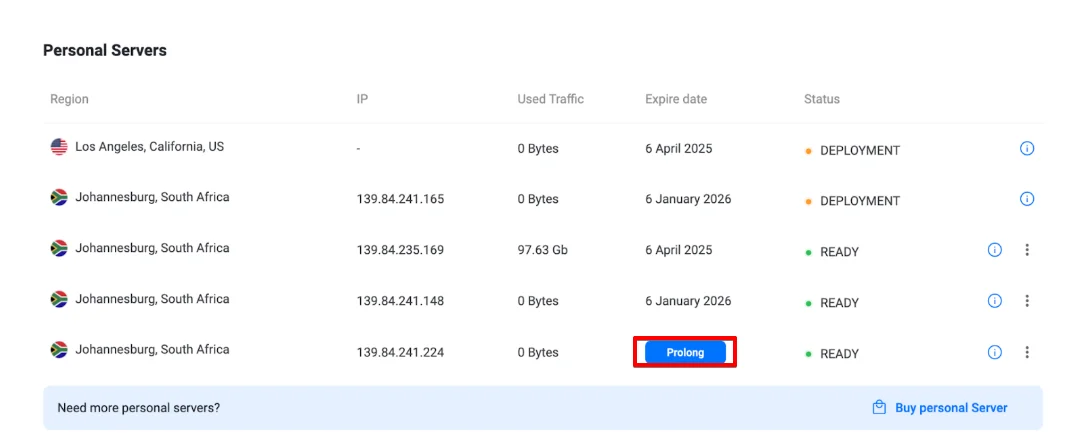Click the shopping bag icon
Viewport: 1078px width, 446px height.
coord(879,408)
